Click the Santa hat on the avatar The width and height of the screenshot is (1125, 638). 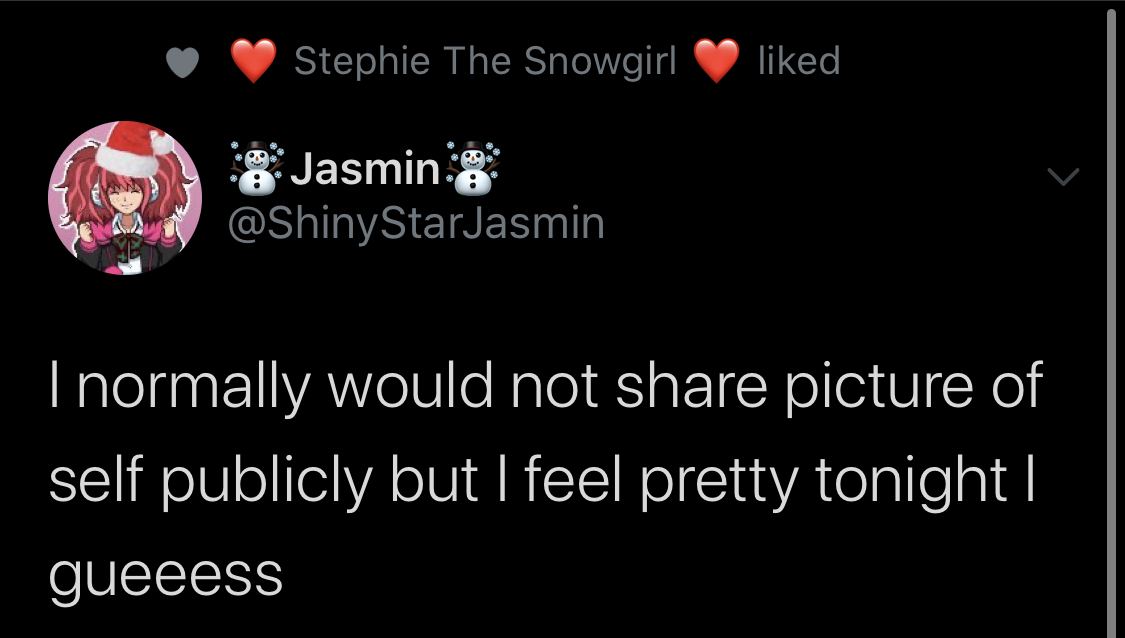coord(135,146)
